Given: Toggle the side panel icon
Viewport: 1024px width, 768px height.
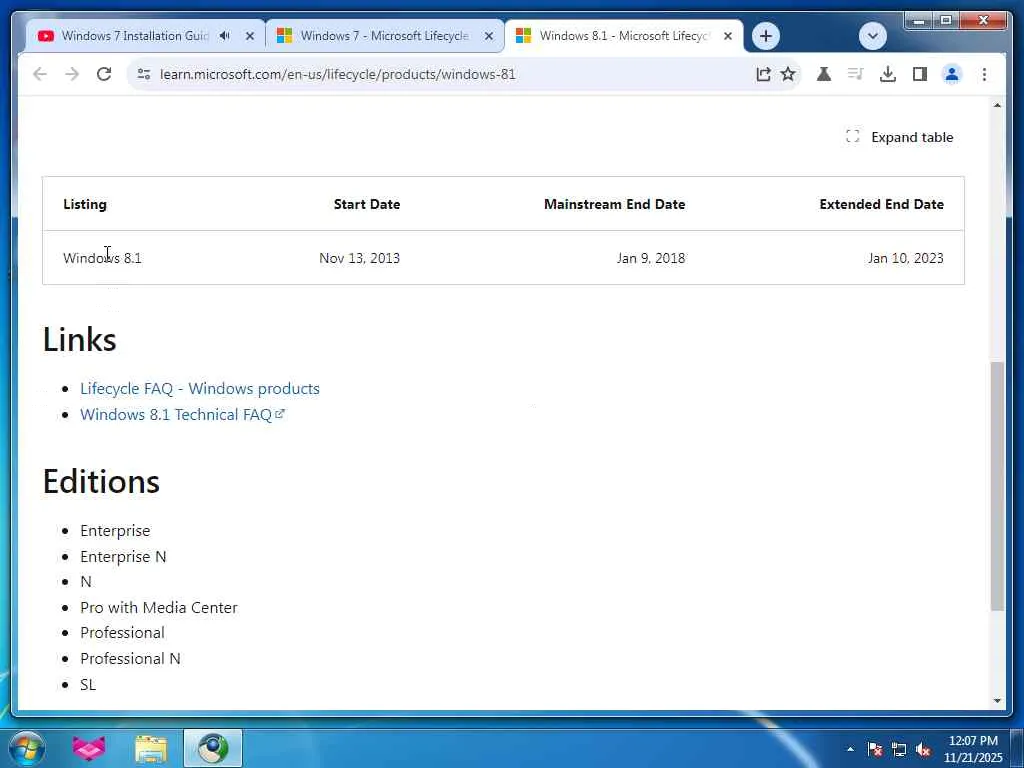Looking at the screenshot, I should pyautogui.click(x=920, y=74).
